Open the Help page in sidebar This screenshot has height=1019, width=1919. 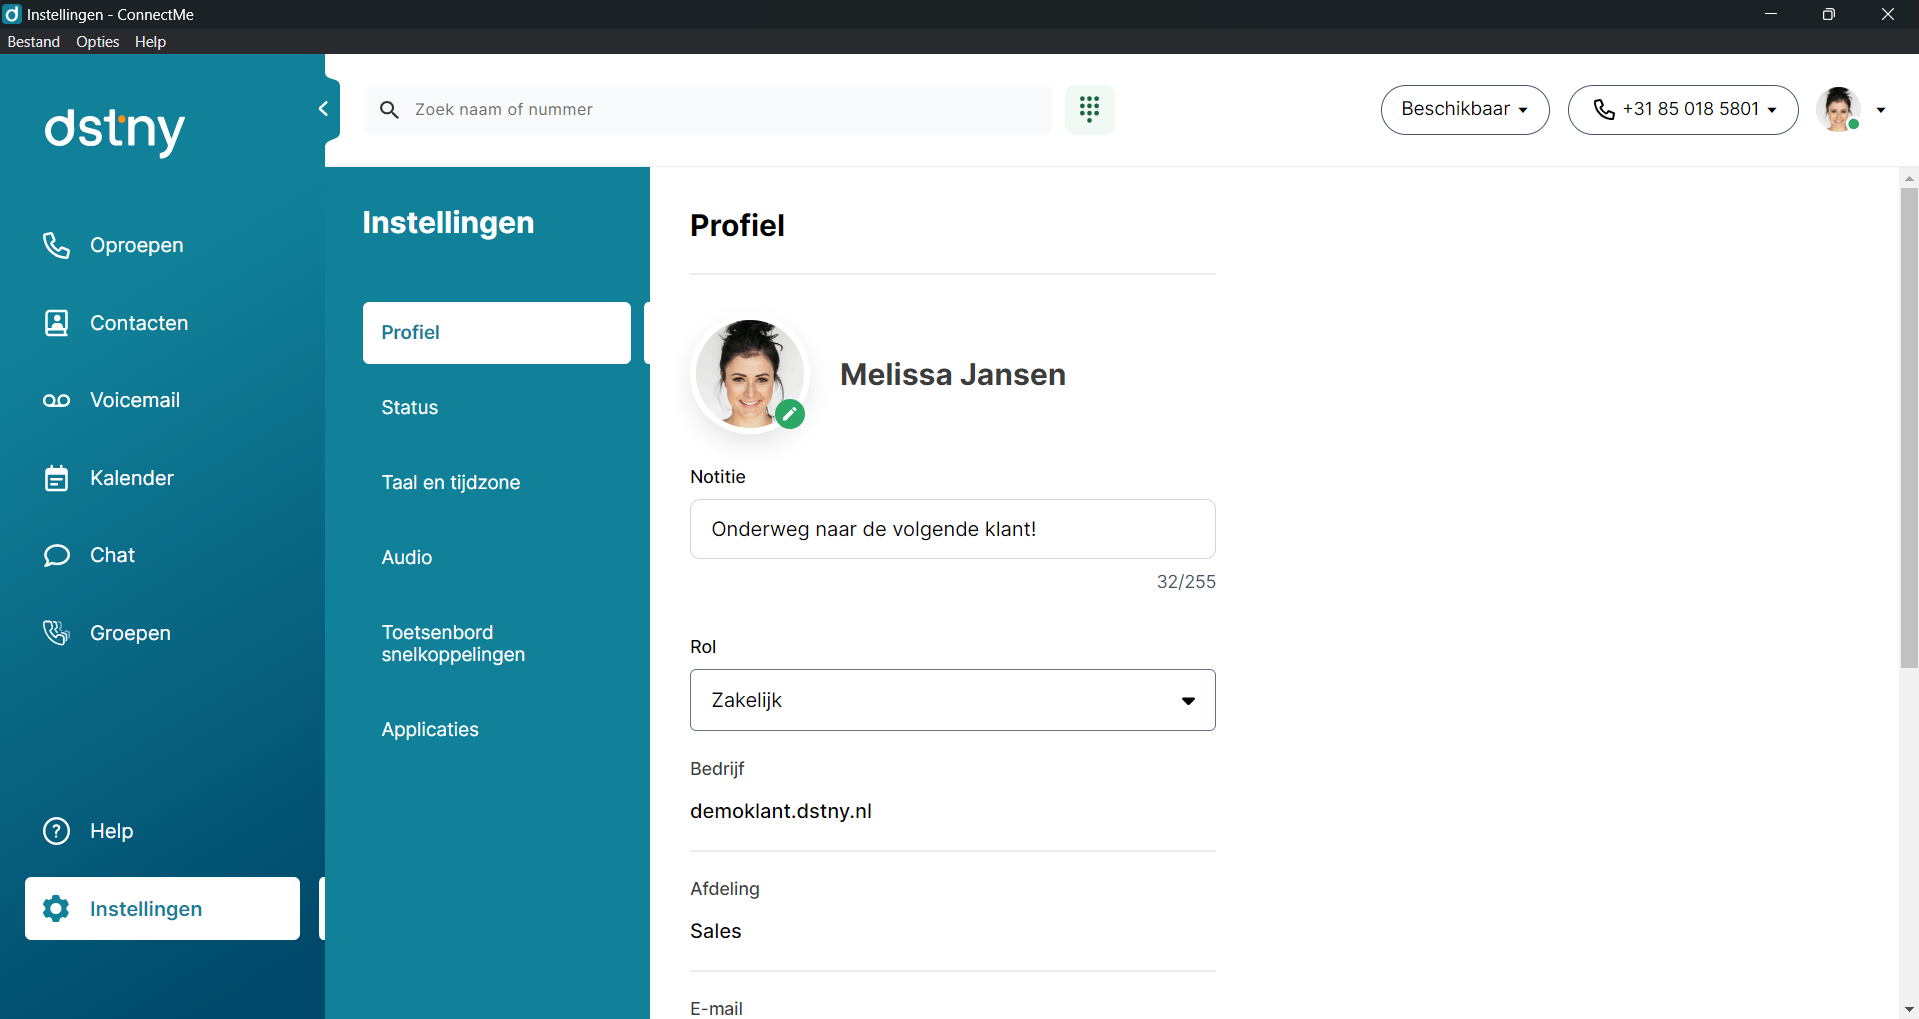coord(111,832)
